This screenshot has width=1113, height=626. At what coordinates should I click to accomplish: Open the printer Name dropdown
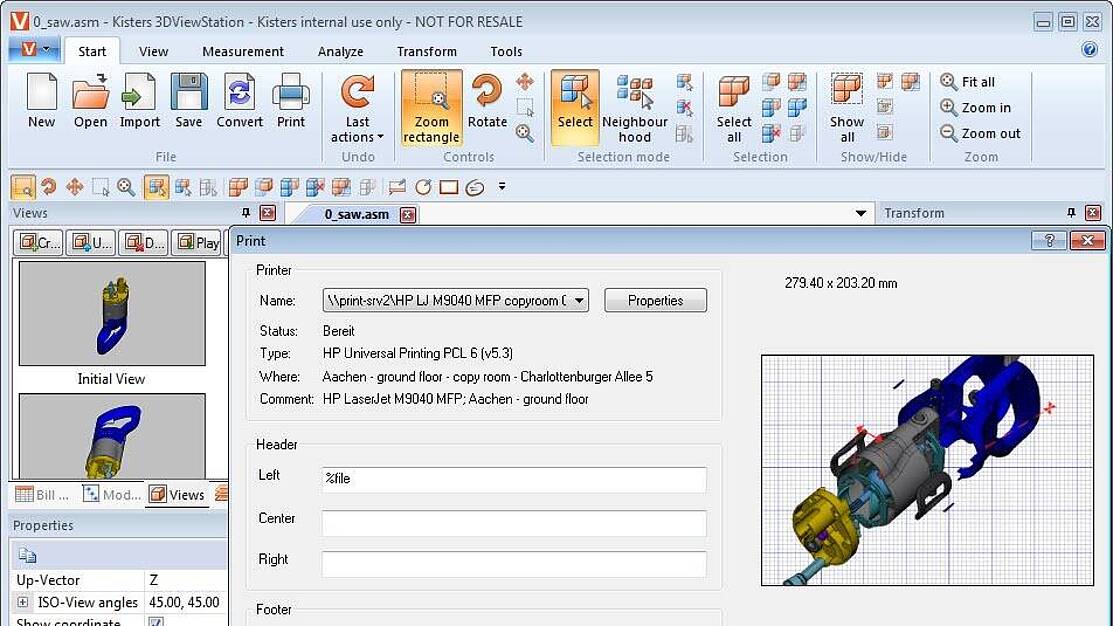pos(581,300)
